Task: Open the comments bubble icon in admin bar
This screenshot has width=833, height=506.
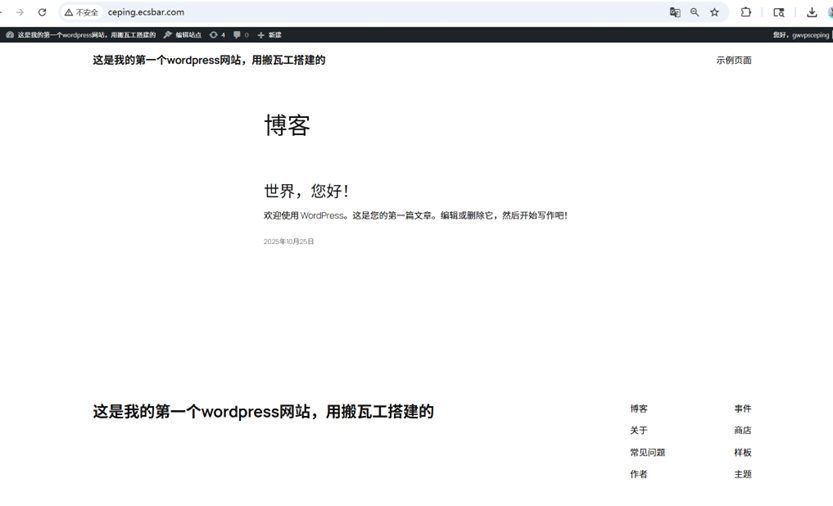Action: click(241, 35)
